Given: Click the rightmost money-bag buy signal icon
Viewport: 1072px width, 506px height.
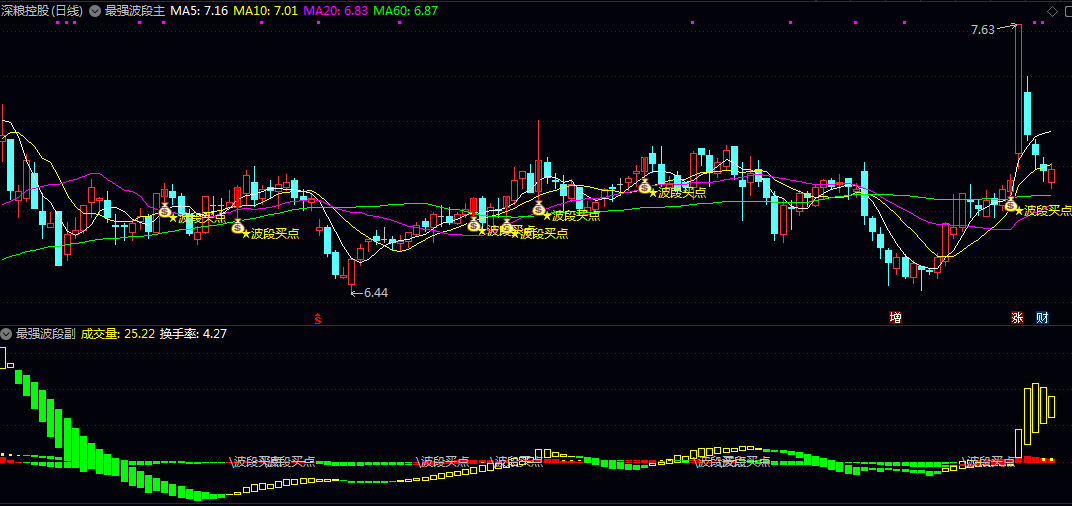Looking at the screenshot, I should coord(1010,204).
